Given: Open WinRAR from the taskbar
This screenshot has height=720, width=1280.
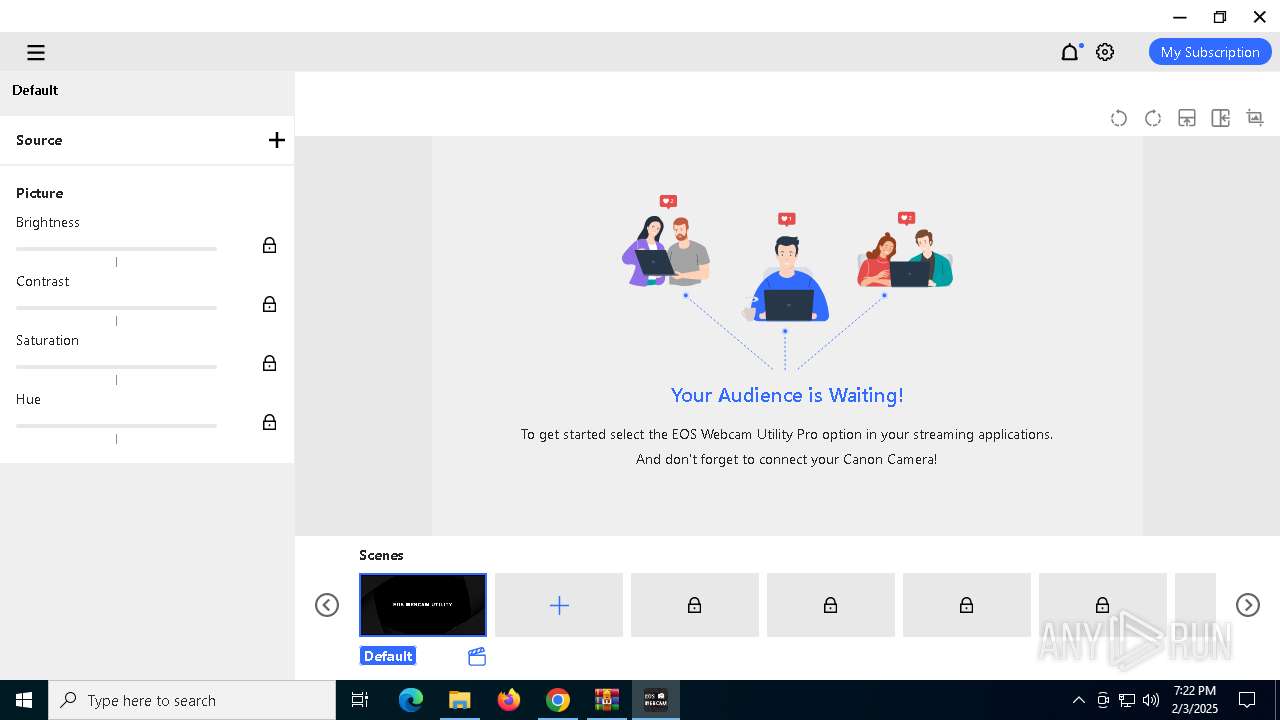Looking at the screenshot, I should 607,700.
